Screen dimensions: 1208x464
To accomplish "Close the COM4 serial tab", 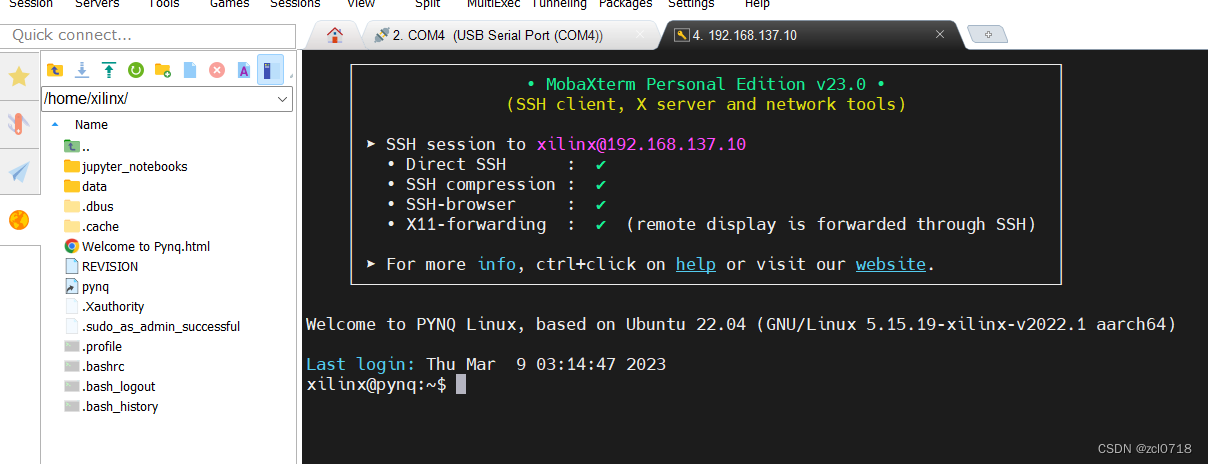I will point(641,34).
